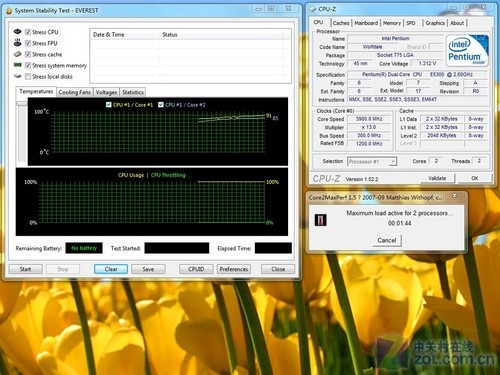Click the Core2MaxPerf thermometer icon

pyautogui.click(x=321, y=220)
